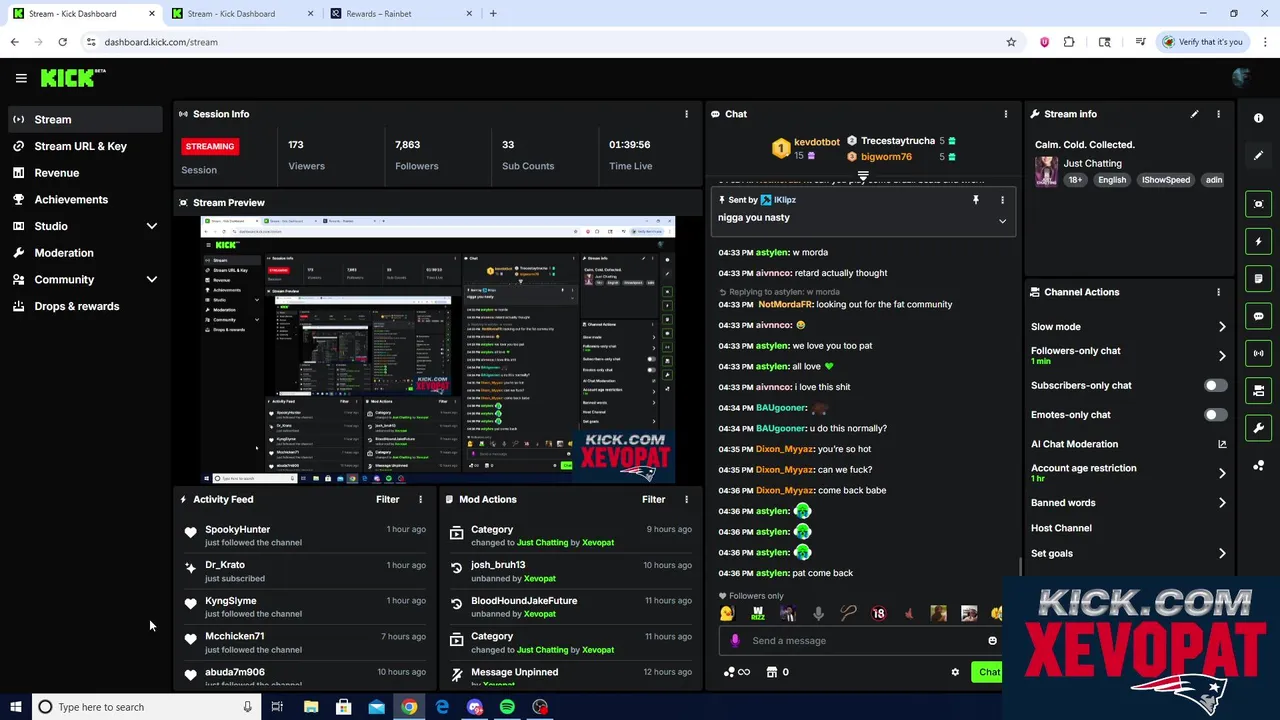
Task: Open Banned words options arrow
Action: (1222, 503)
